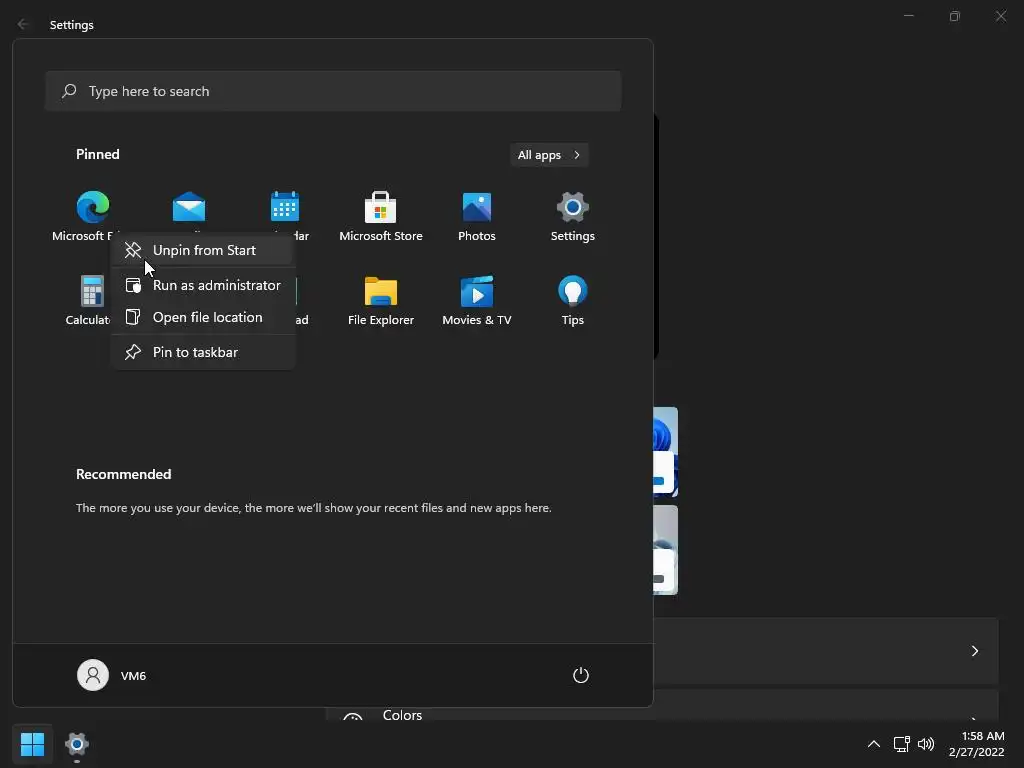The height and width of the screenshot is (768, 1024).
Task: Click the Type here to search field
Action: 333,91
